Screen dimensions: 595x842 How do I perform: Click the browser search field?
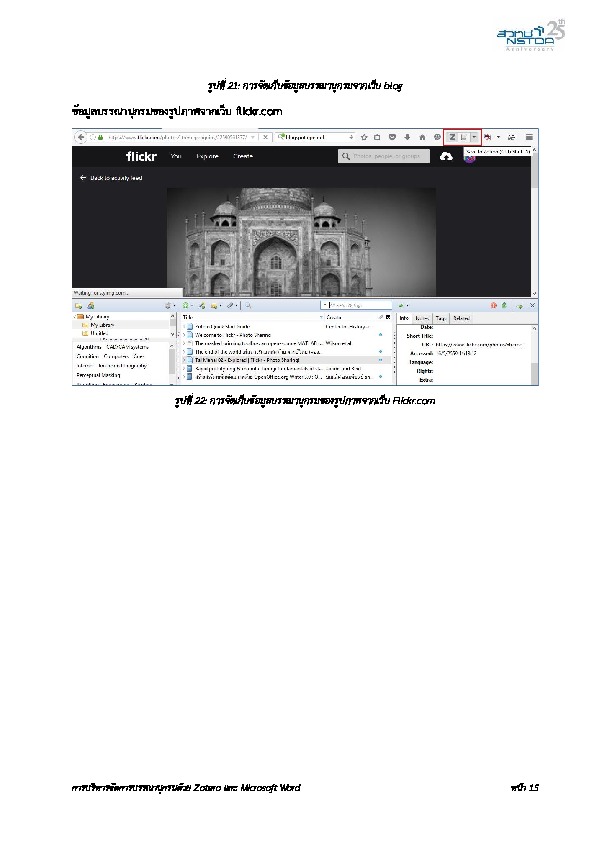(x=315, y=137)
